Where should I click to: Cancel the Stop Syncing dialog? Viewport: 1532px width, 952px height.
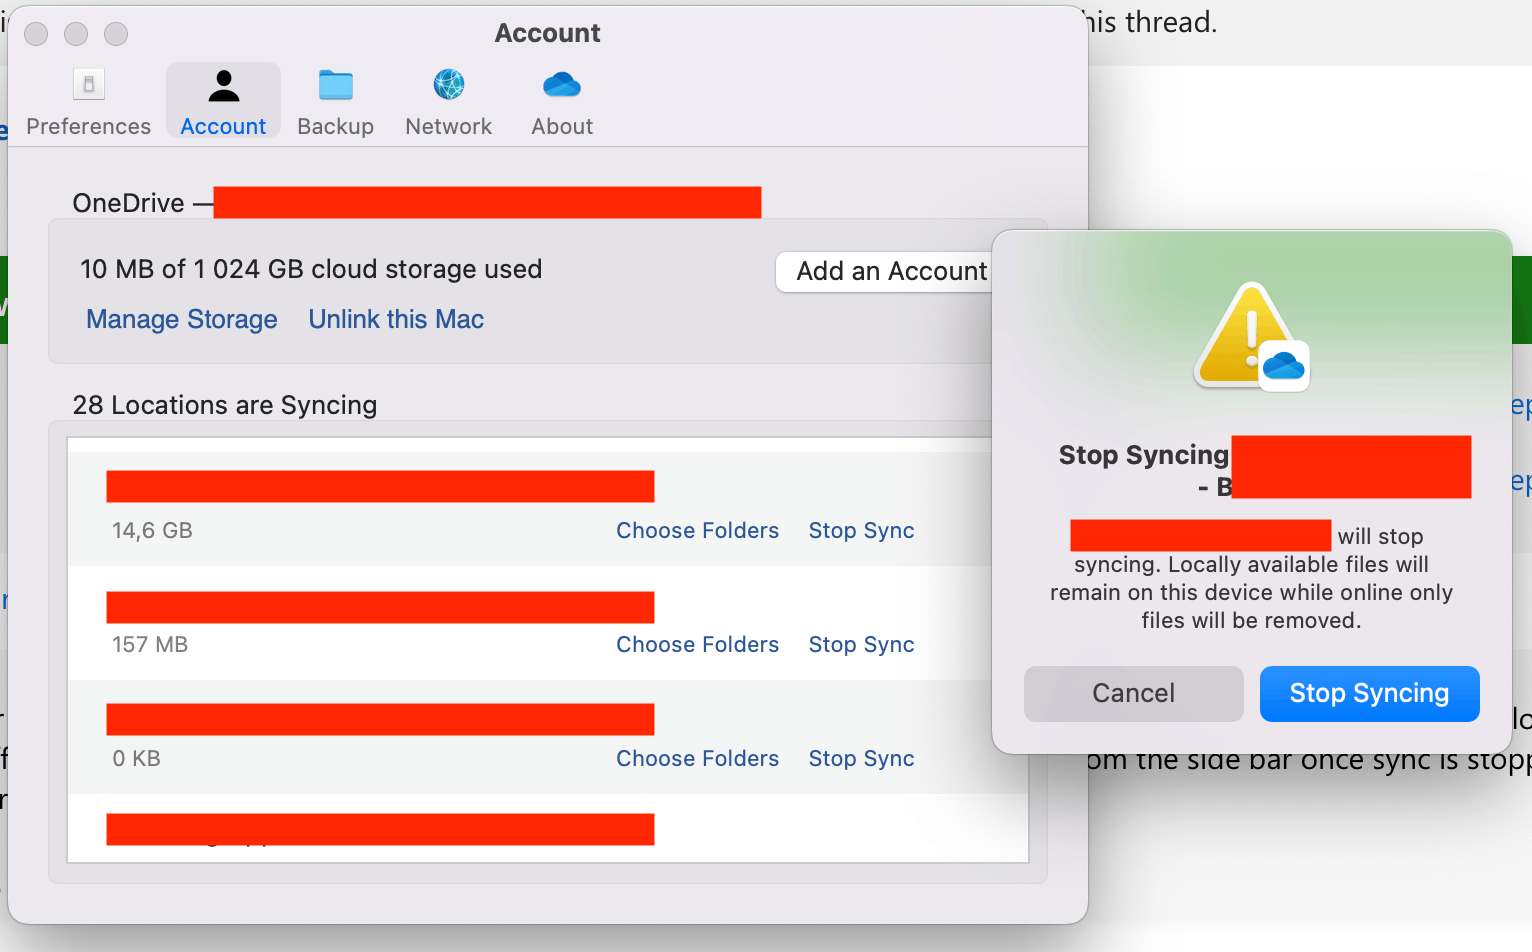tap(1134, 693)
